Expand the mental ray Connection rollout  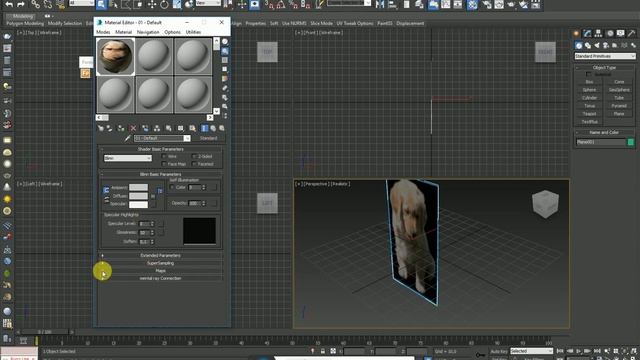pyautogui.click(x=160, y=278)
